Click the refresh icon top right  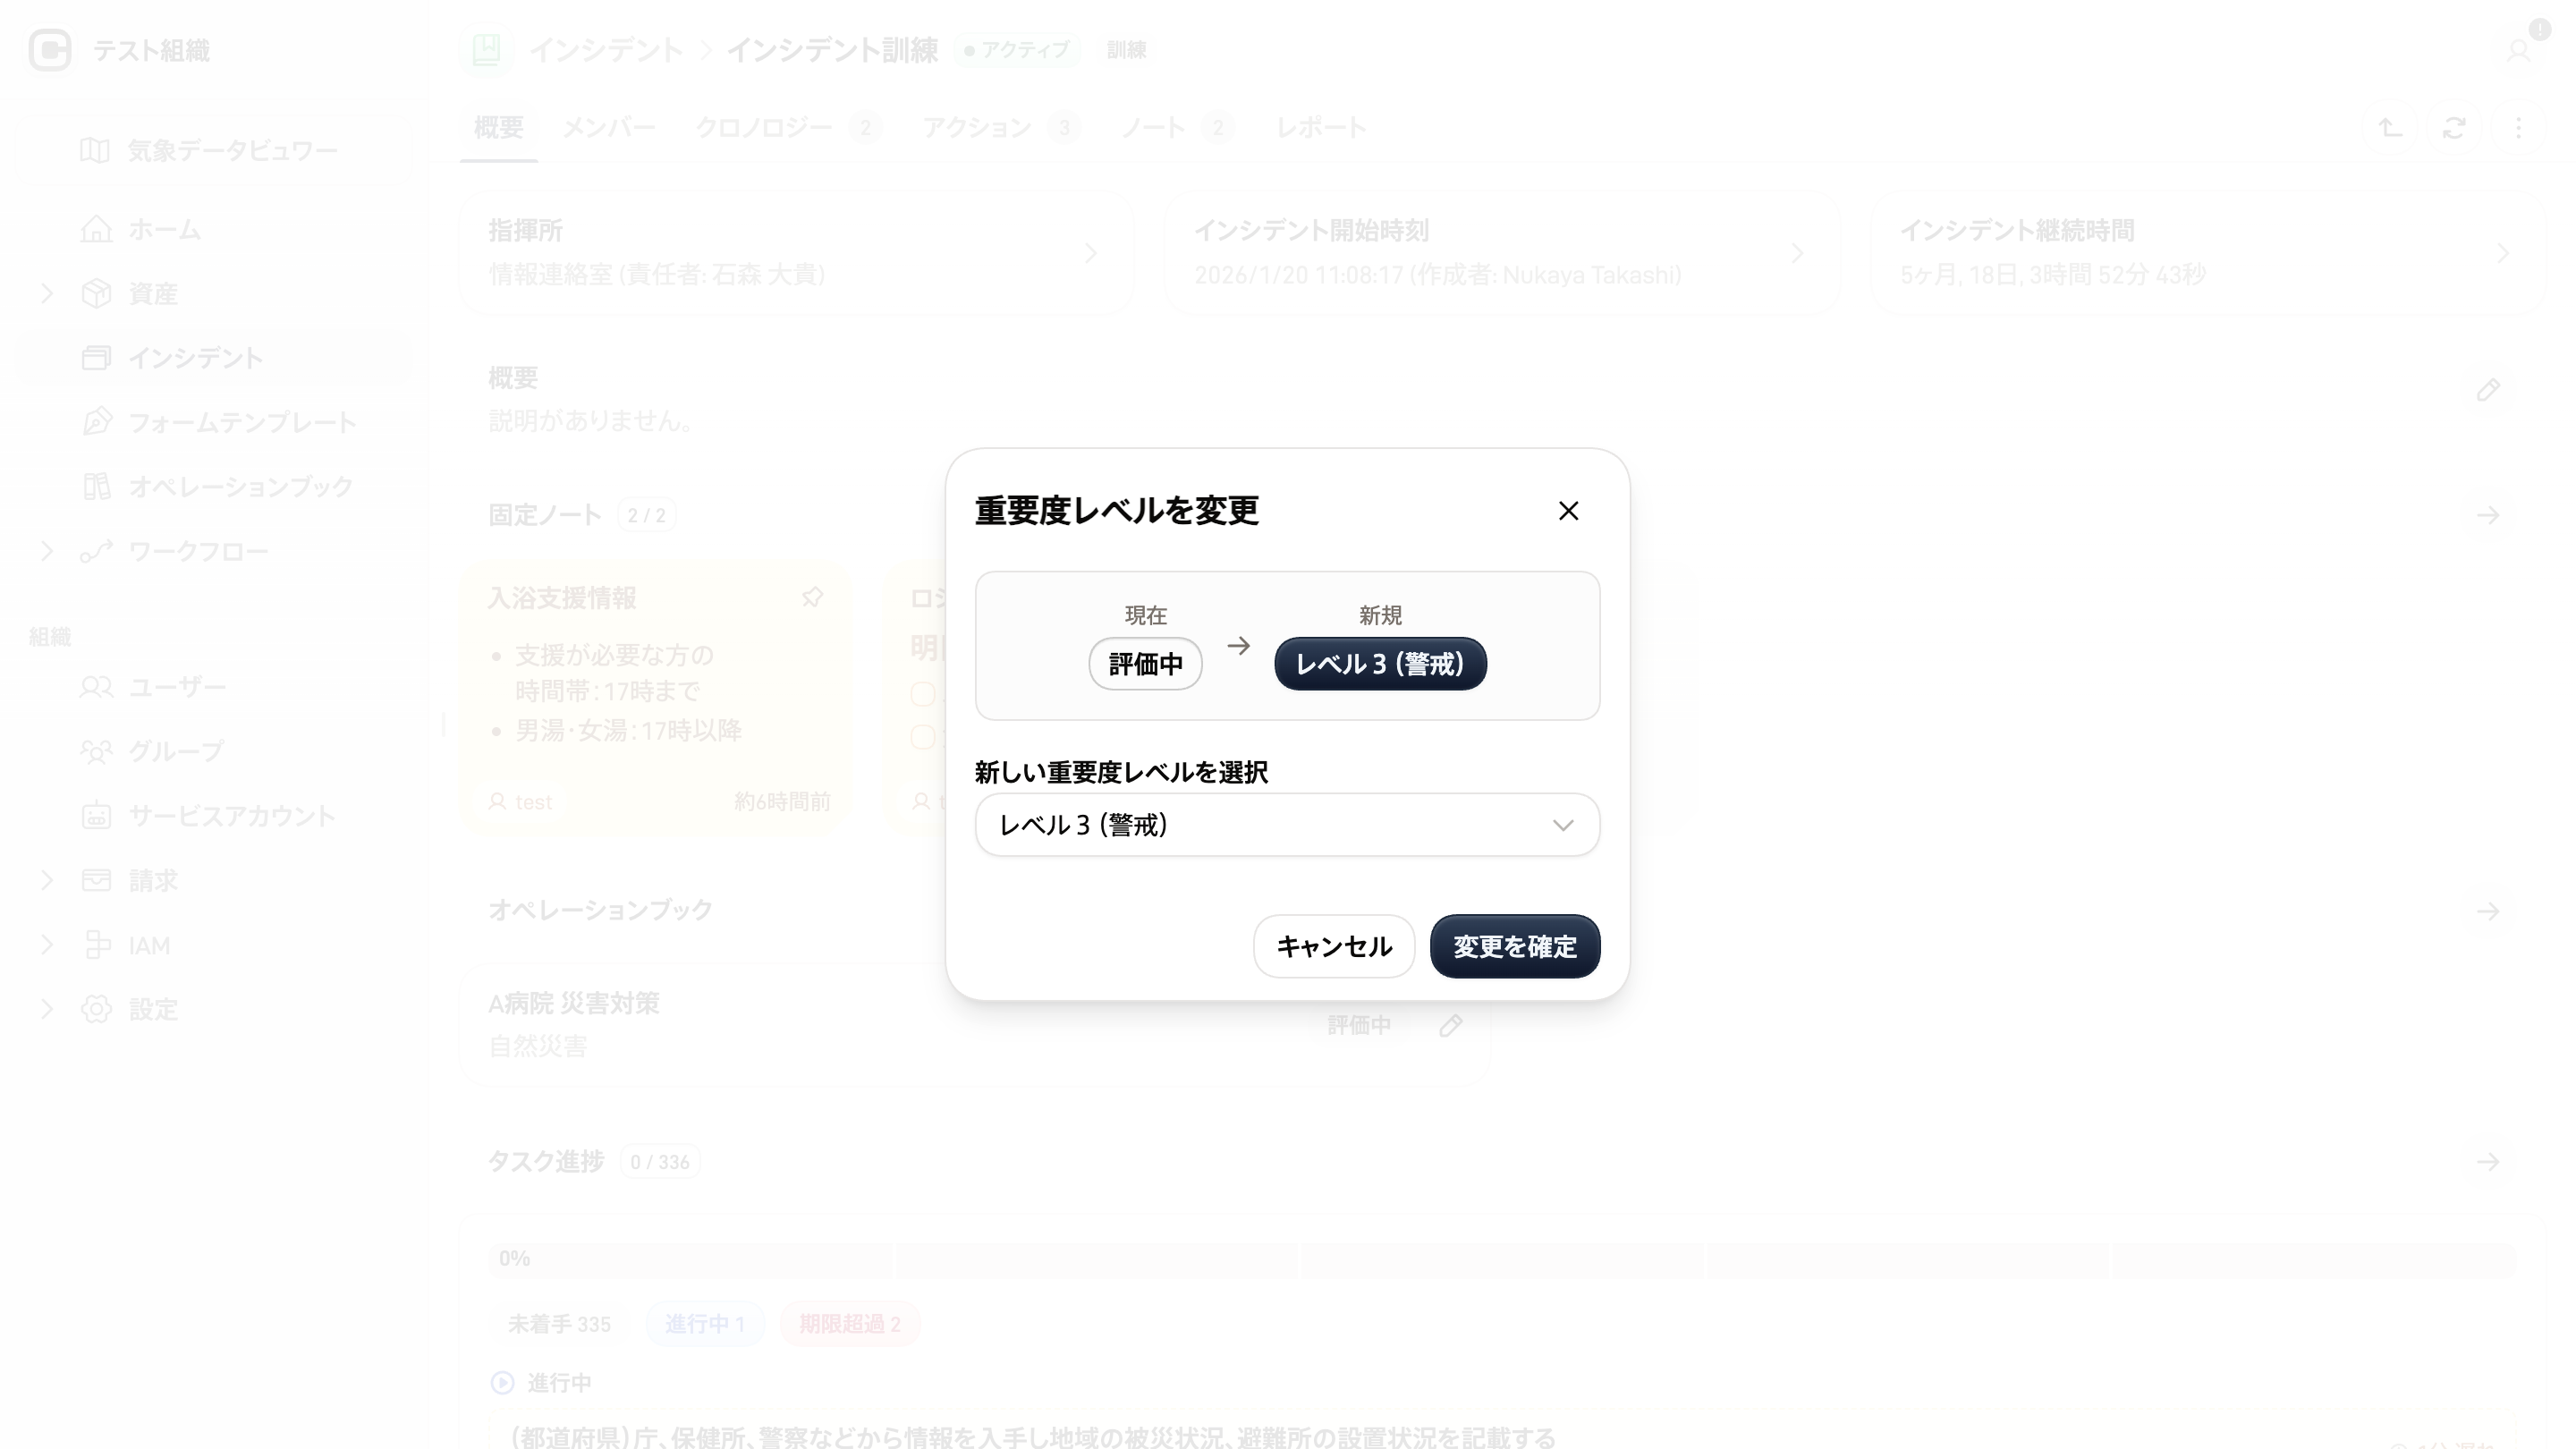click(x=2454, y=128)
